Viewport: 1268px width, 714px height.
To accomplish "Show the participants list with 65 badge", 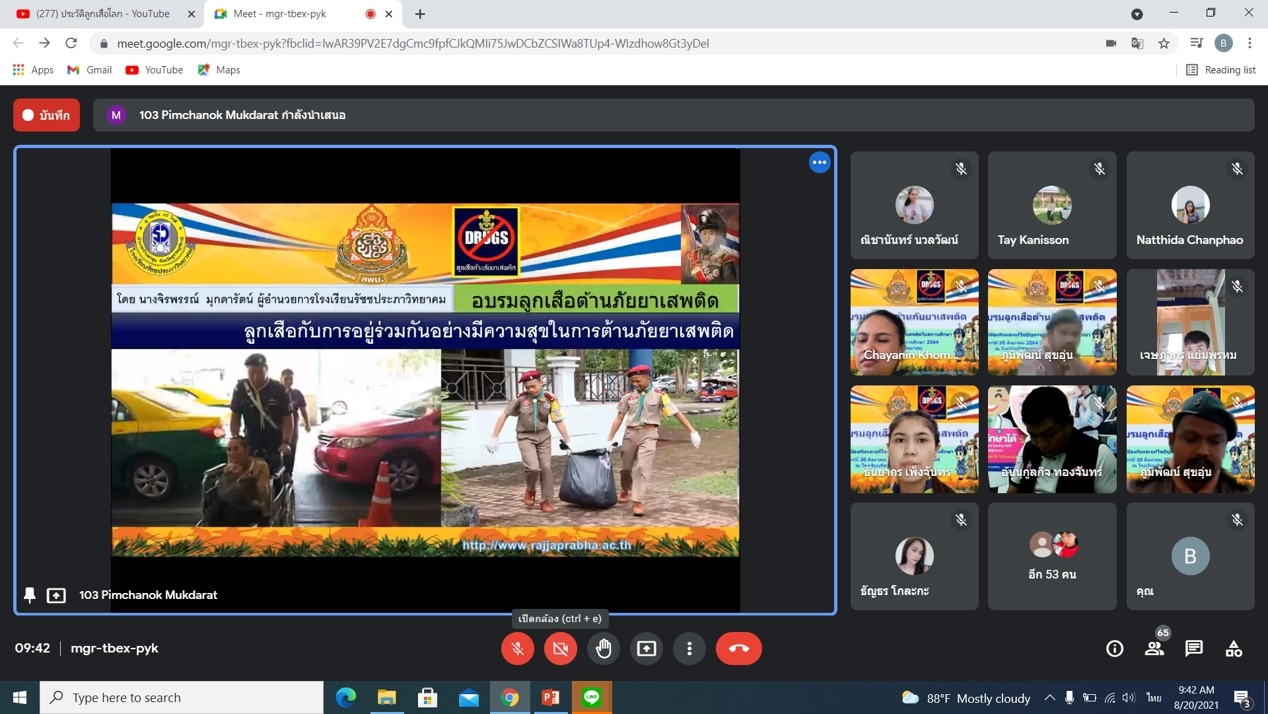I will point(1154,648).
